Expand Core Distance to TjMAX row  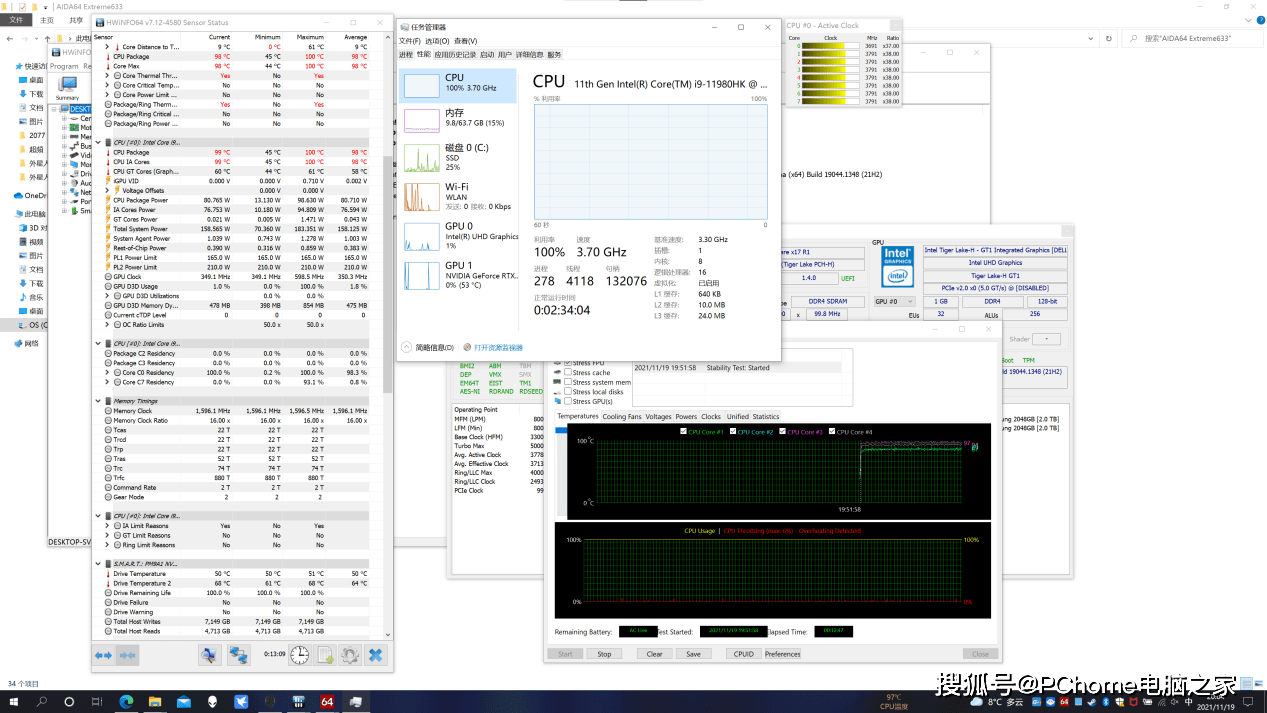(109, 47)
